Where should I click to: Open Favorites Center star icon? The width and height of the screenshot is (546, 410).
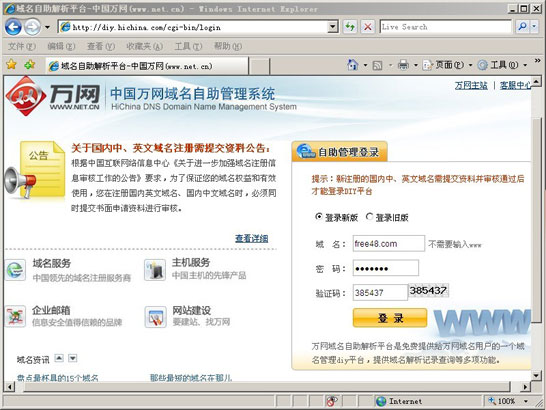pos(11,64)
